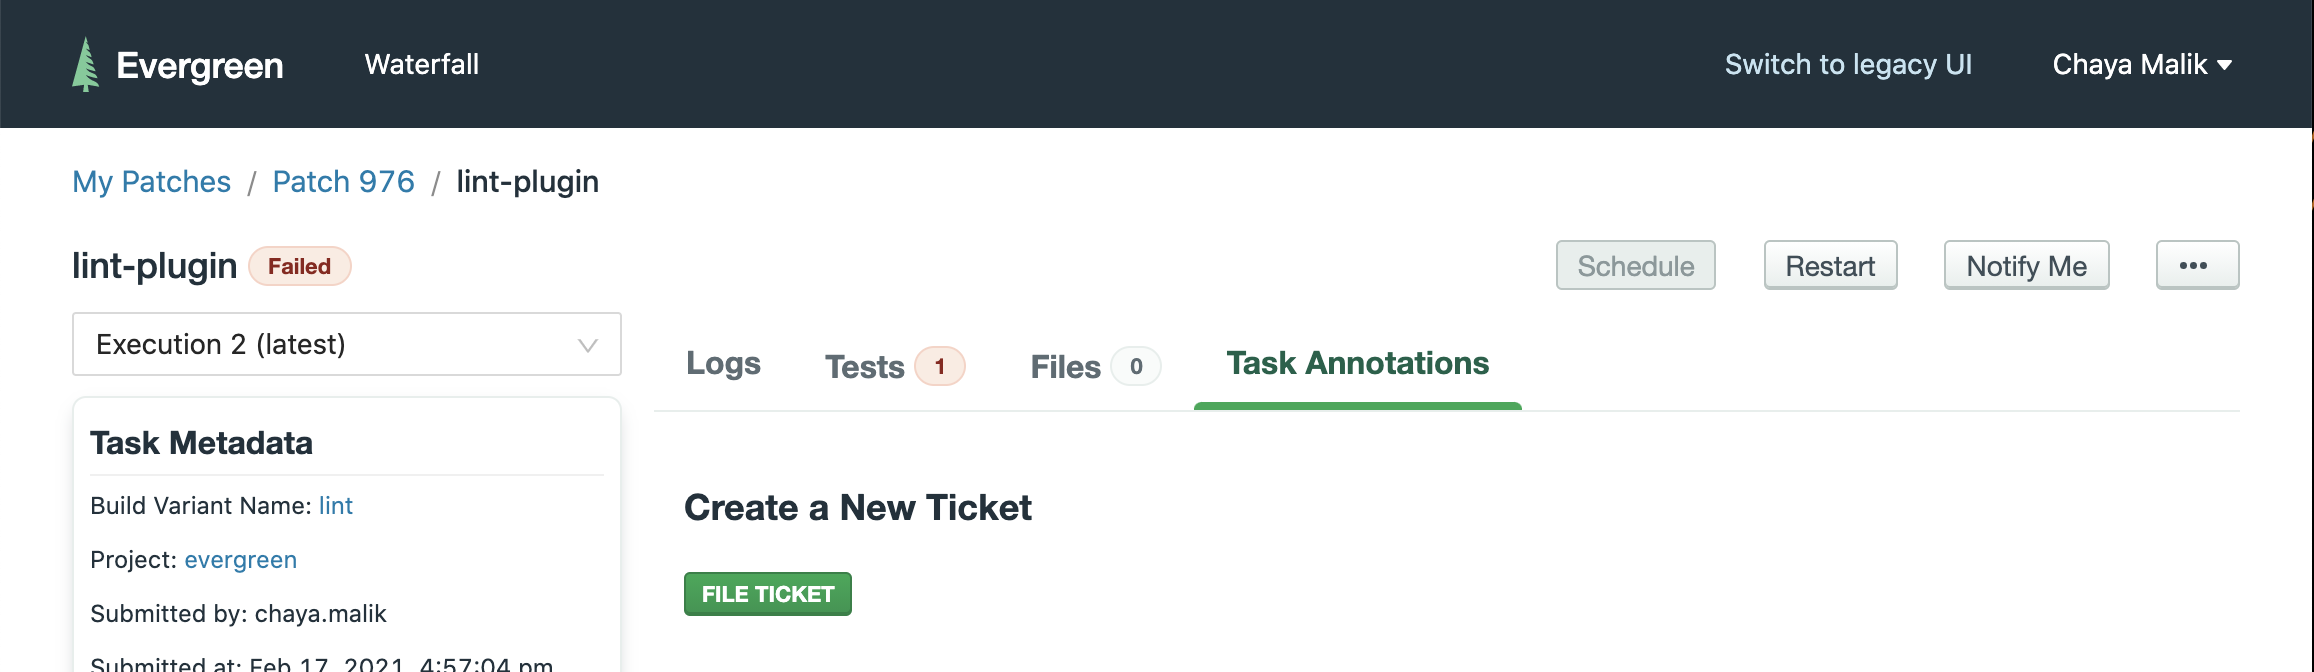
Task: Expand the Execution 2 (latest) dropdown
Action: 346,345
